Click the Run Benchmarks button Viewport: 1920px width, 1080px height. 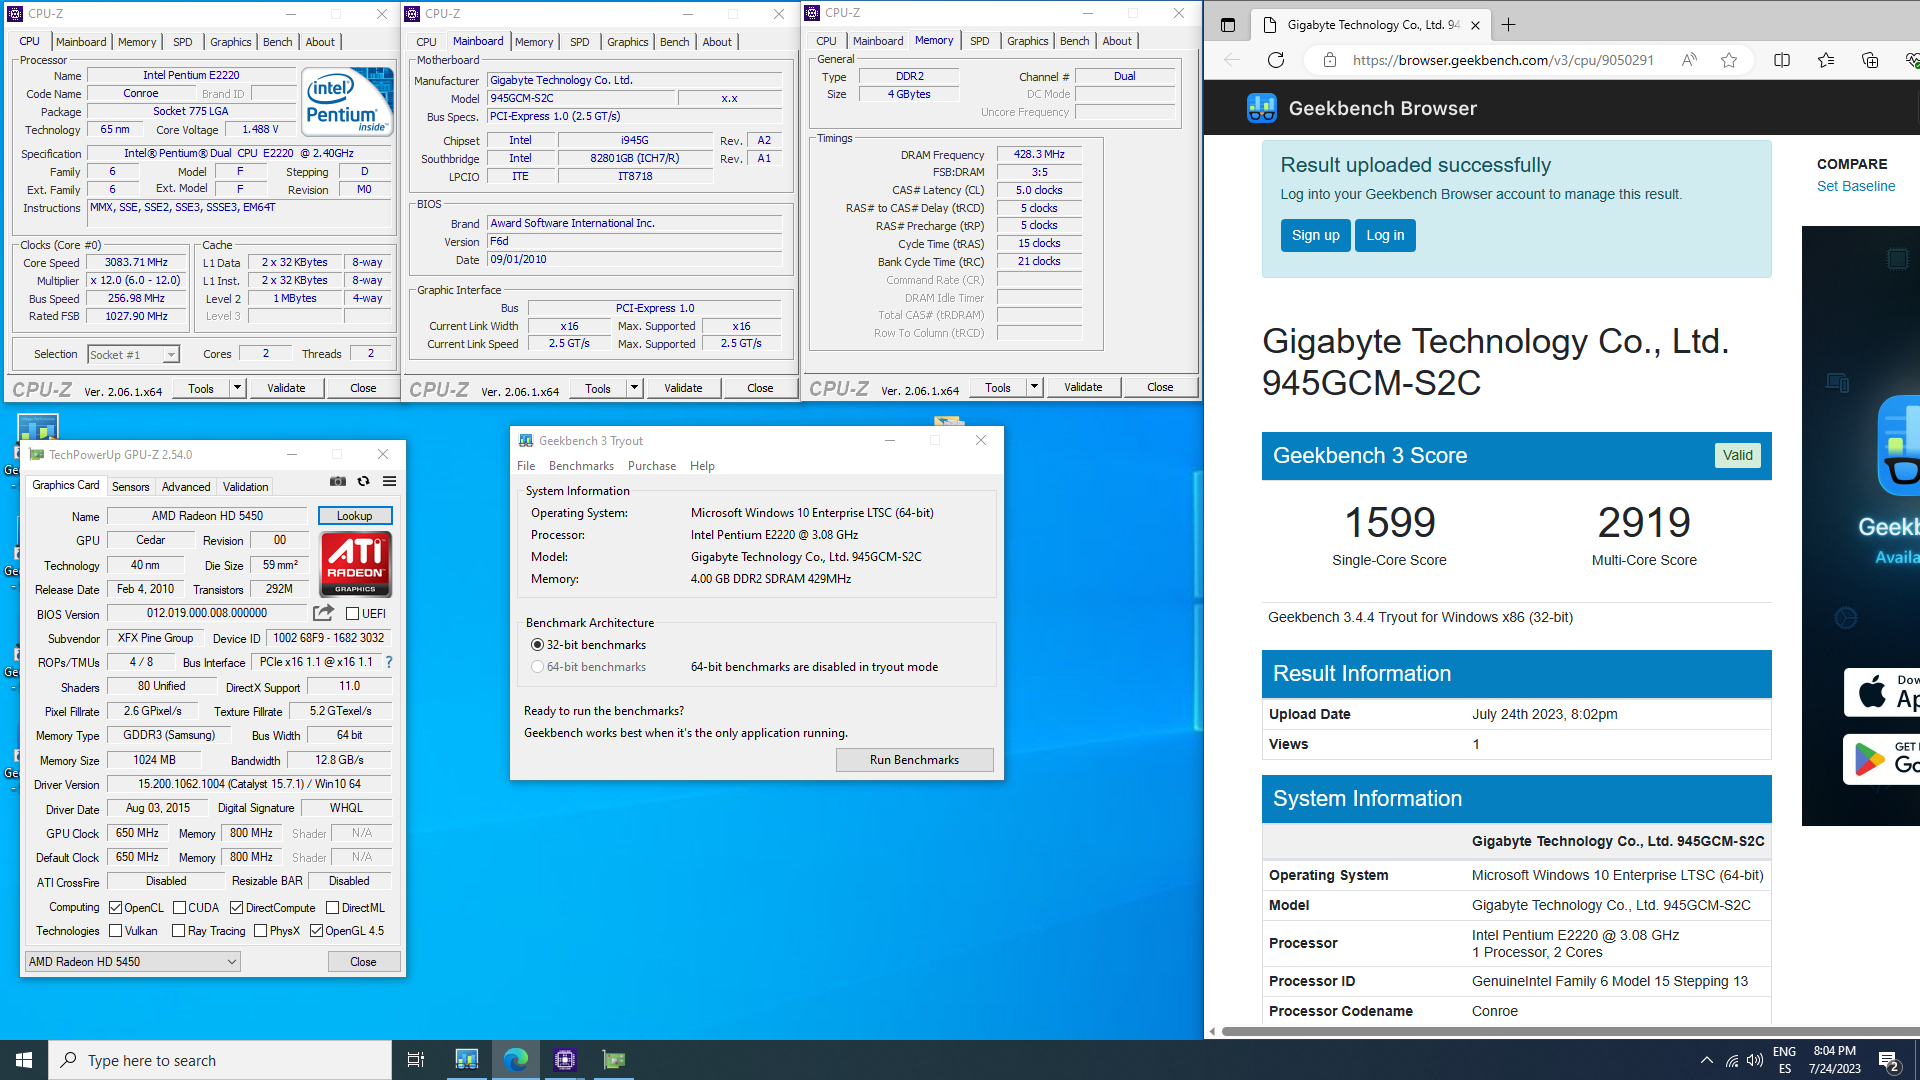[x=914, y=760]
